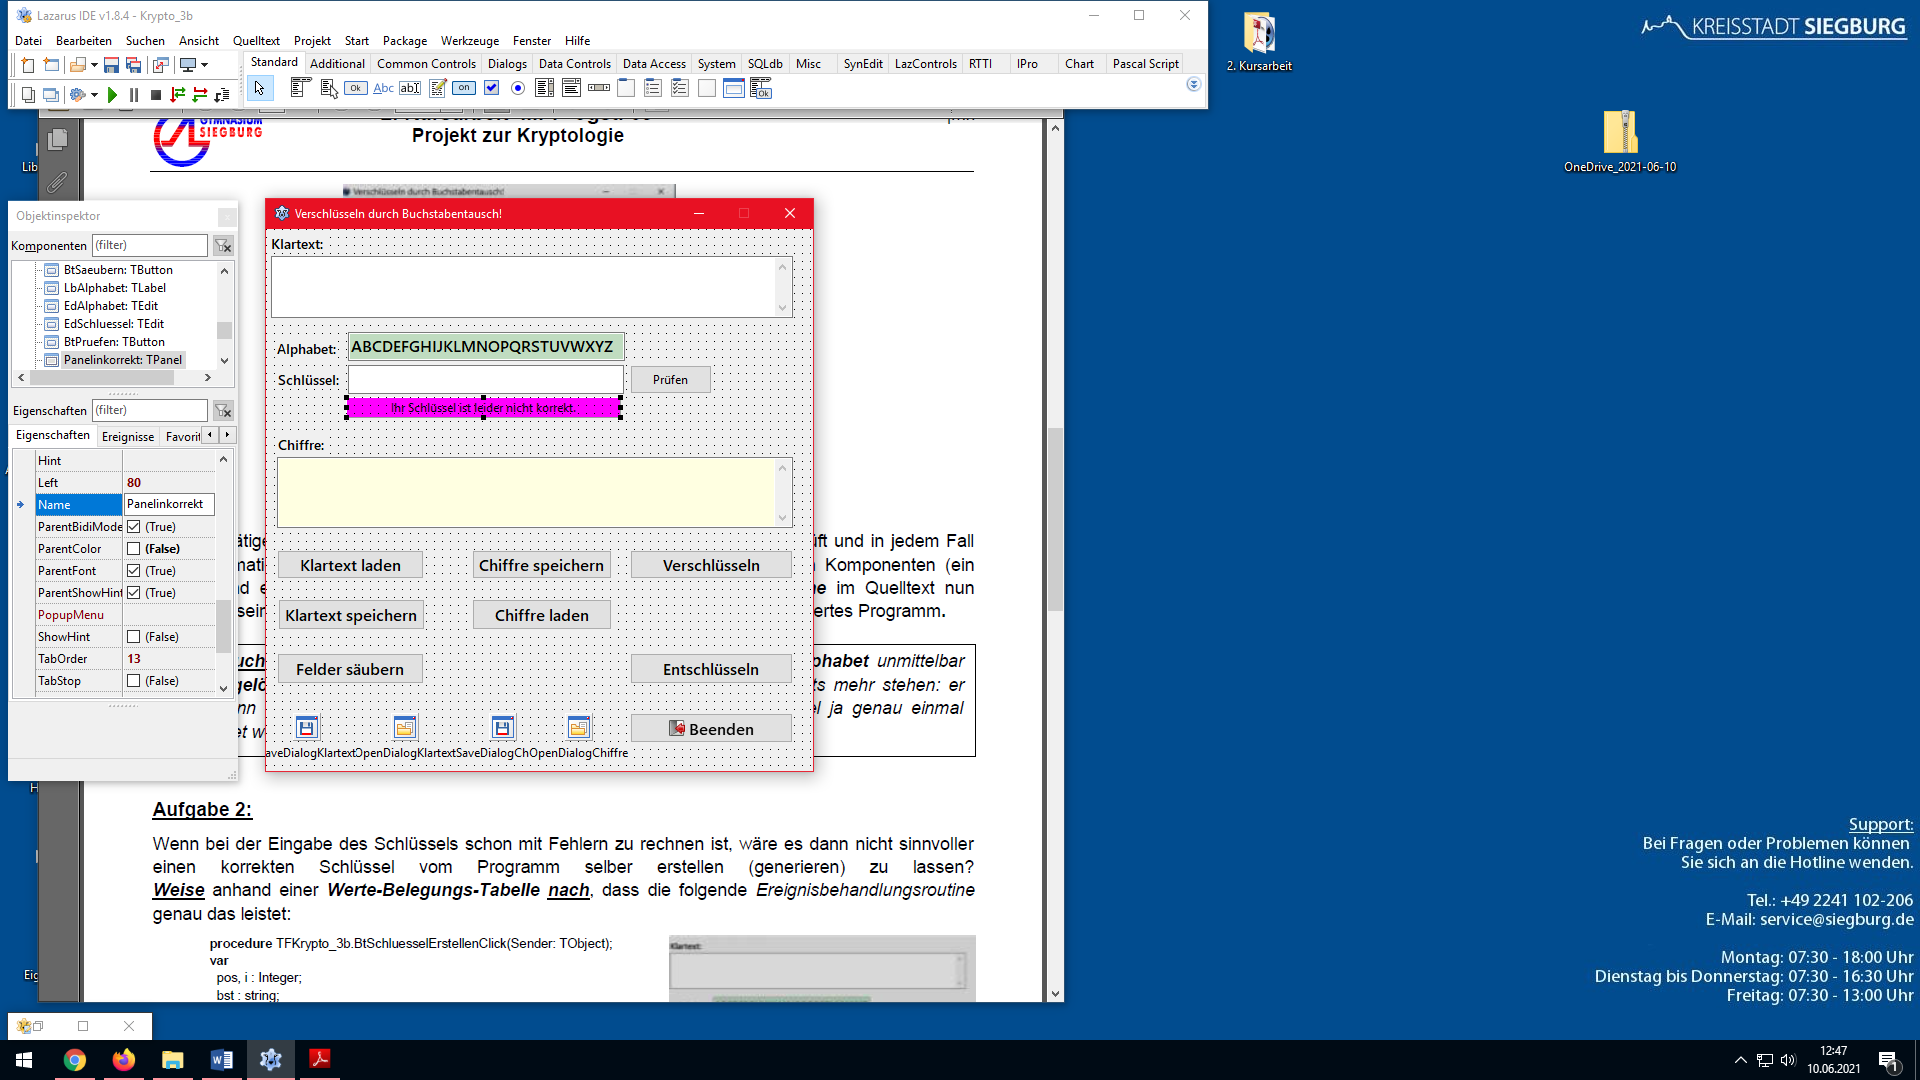1920x1080 pixels.
Task: Select SaveDialogKlartext component on form
Action: [x=307, y=728]
